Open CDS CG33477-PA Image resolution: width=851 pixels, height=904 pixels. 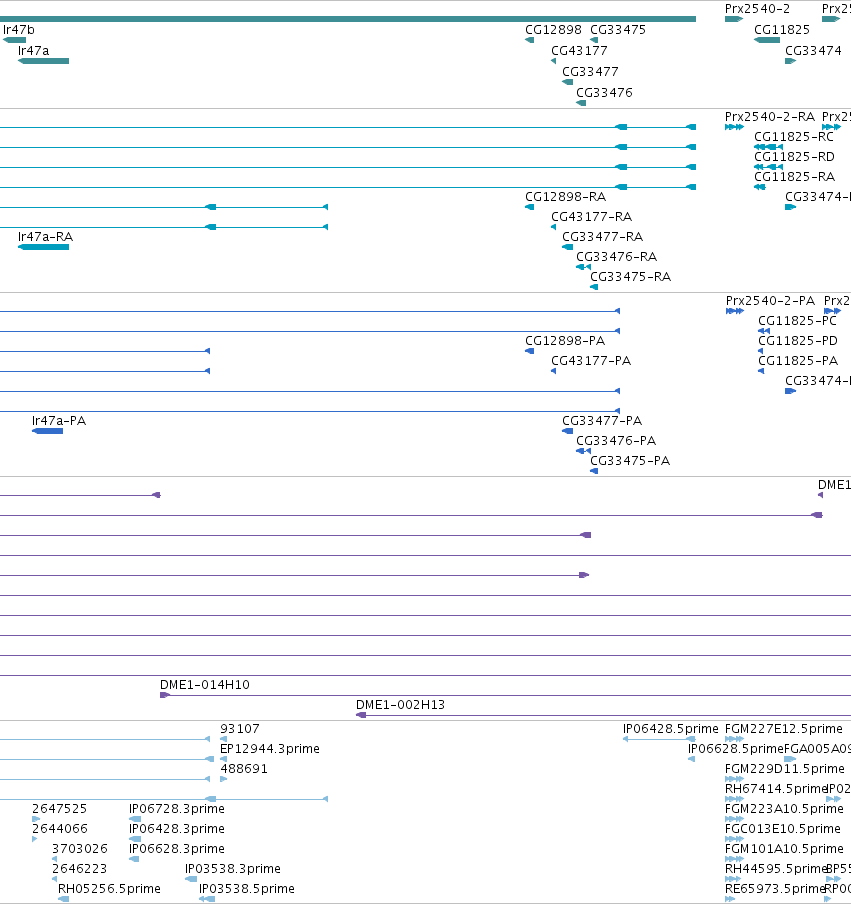567,431
